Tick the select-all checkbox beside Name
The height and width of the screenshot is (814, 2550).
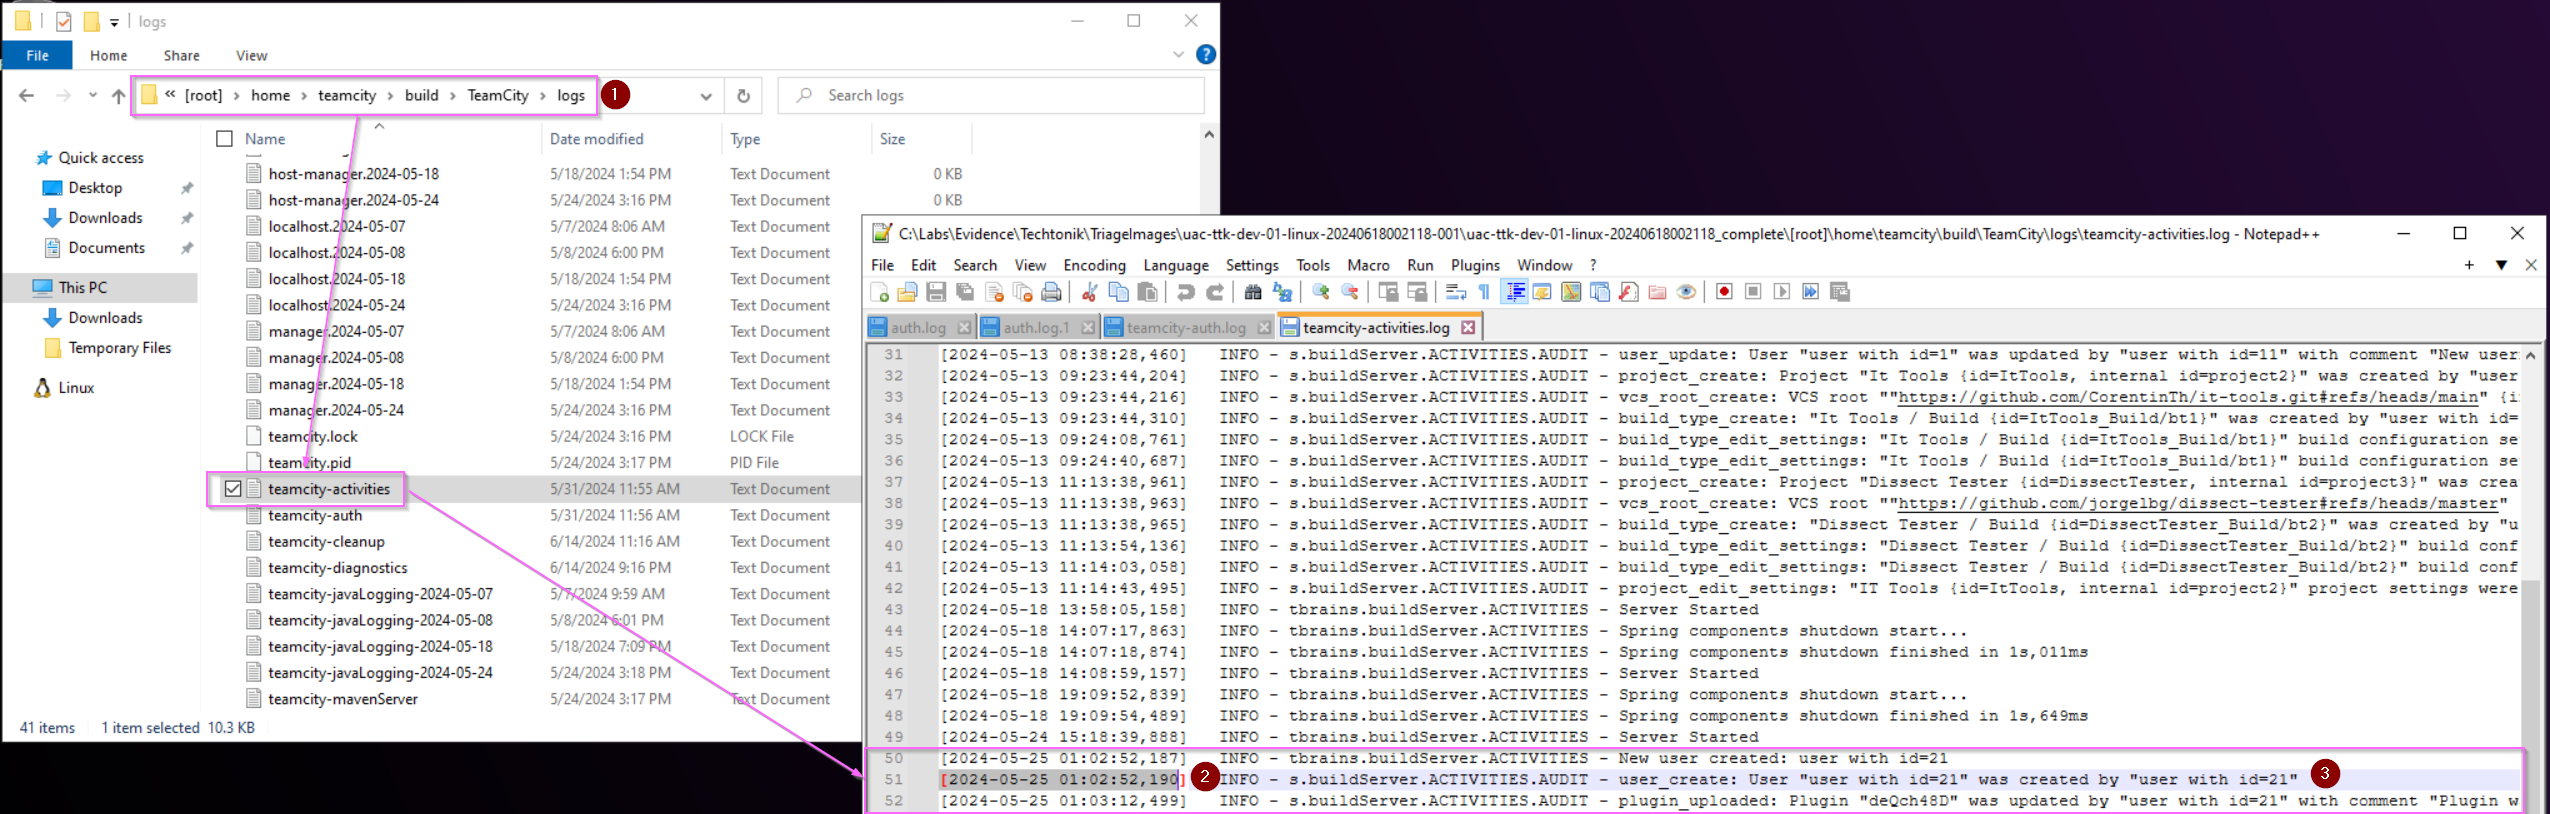pyautogui.click(x=225, y=139)
